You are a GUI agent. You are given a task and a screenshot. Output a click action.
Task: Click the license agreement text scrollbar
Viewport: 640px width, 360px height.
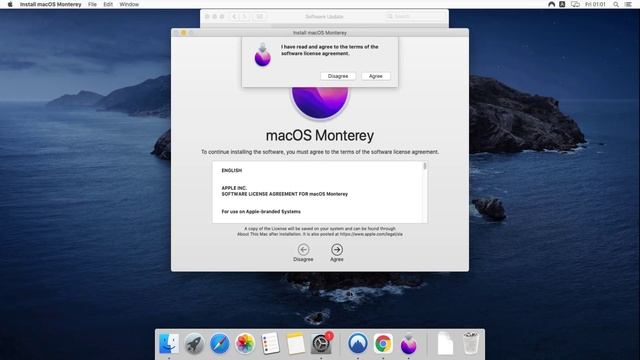(425, 166)
